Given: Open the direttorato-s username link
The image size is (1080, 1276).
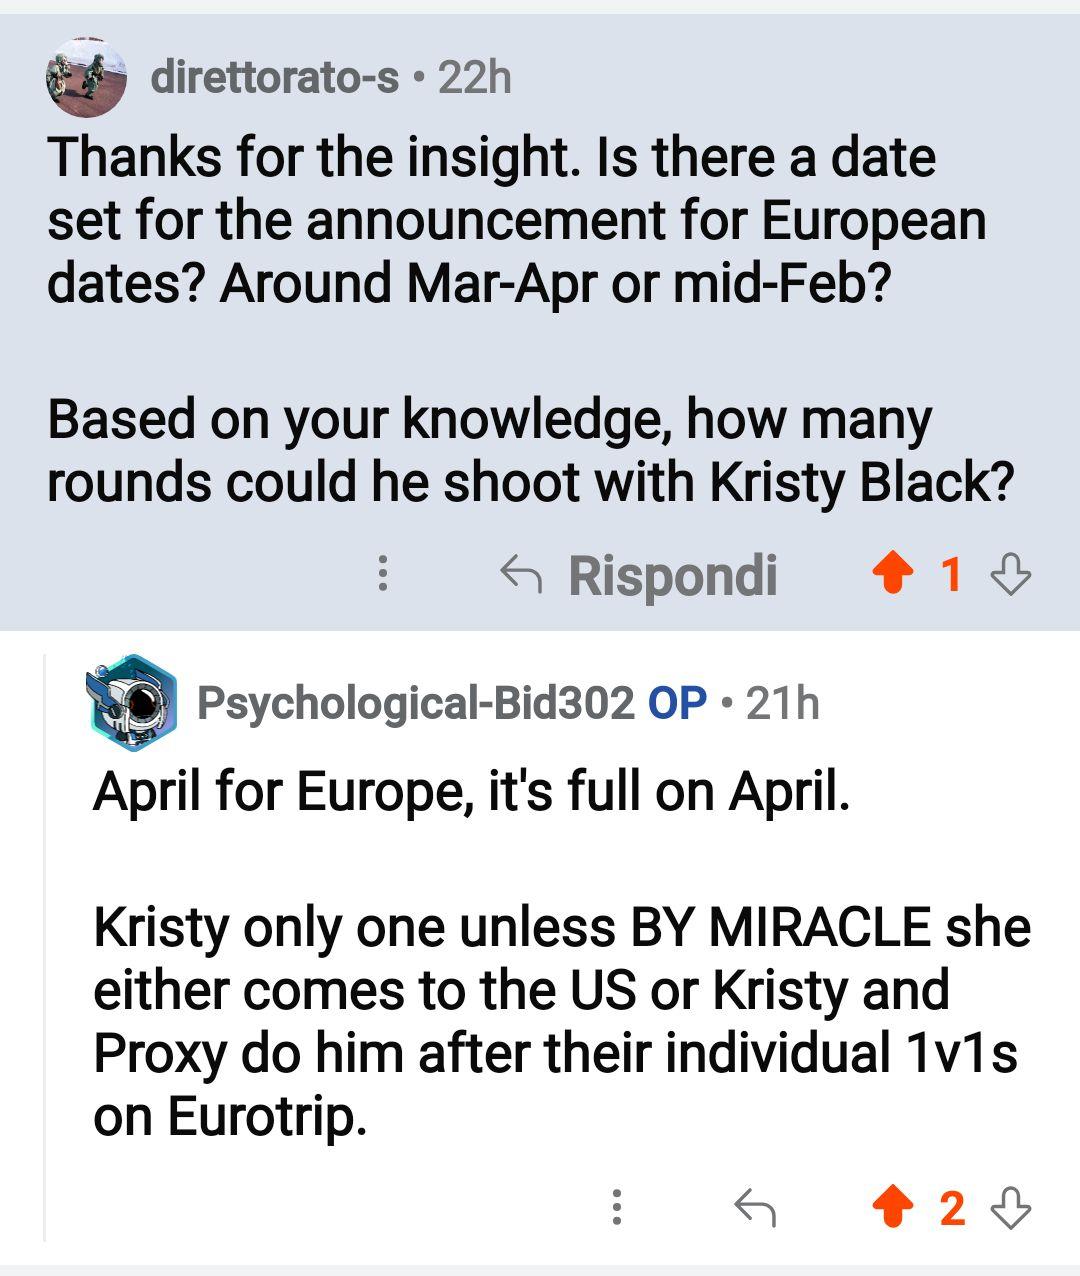Looking at the screenshot, I should click(x=275, y=77).
